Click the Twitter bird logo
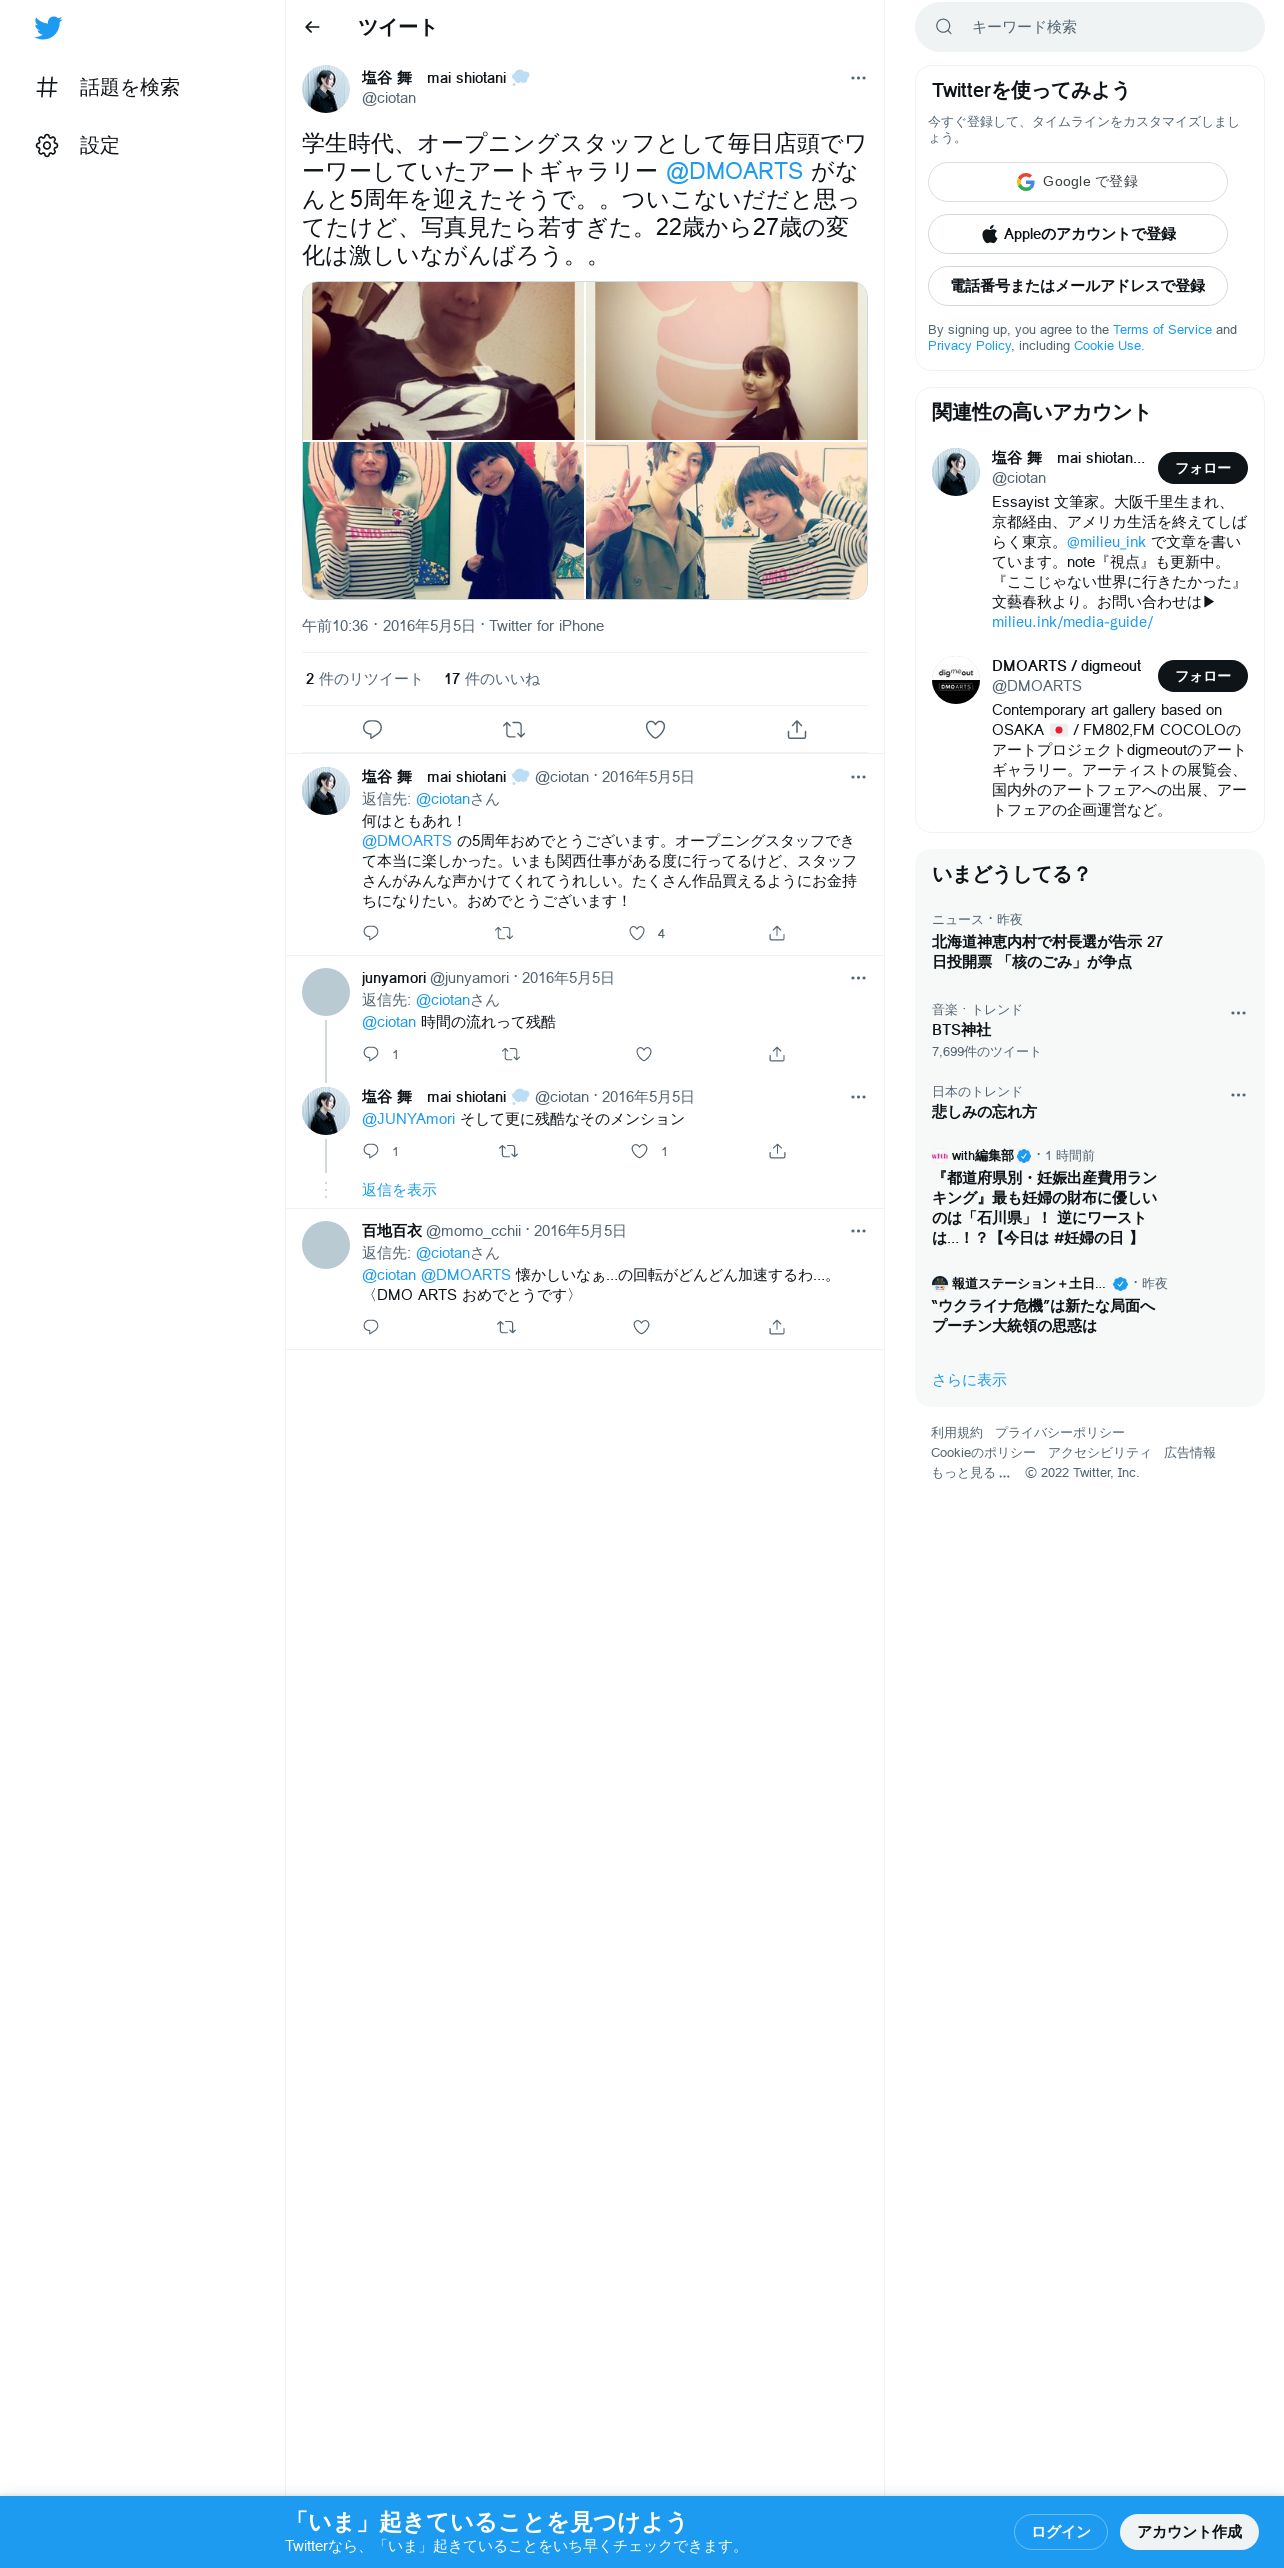Image resolution: width=1284 pixels, height=2568 pixels. click(x=48, y=28)
